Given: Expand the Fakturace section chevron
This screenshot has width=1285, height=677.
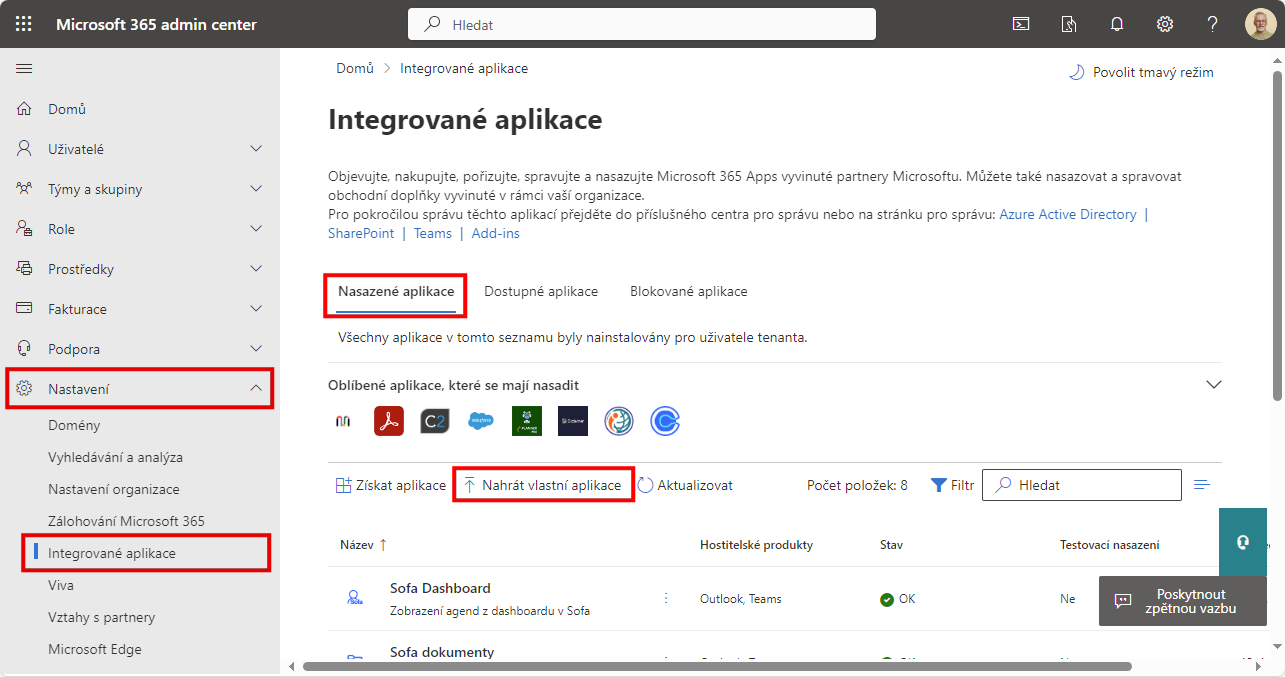Looking at the screenshot, I should tap(256, 309).
